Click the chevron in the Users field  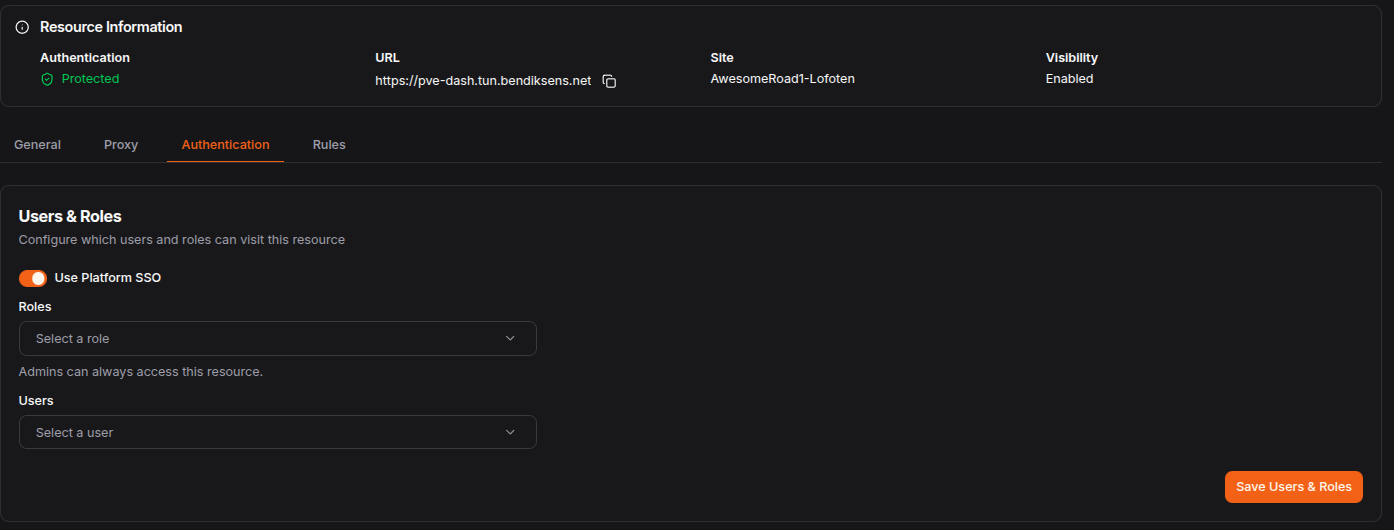pyautogui.click(x=510, y=432)
